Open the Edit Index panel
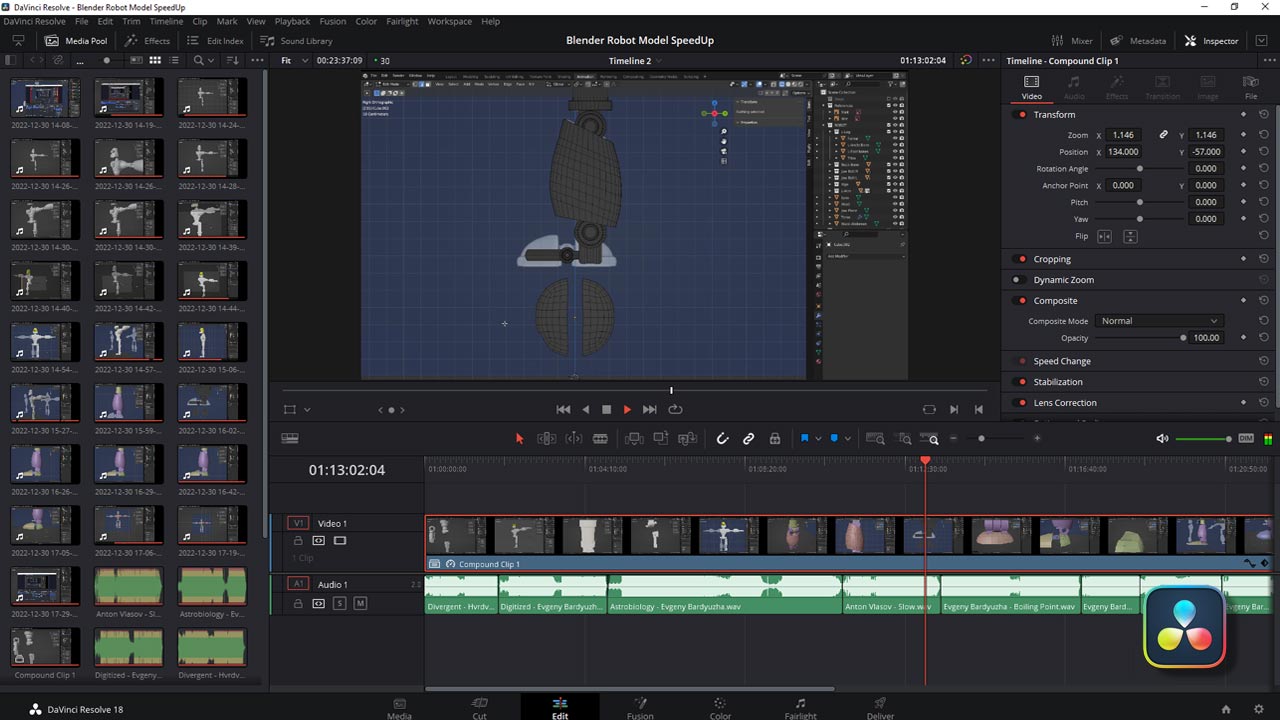 pyautogui.click(x=214, y=41)
